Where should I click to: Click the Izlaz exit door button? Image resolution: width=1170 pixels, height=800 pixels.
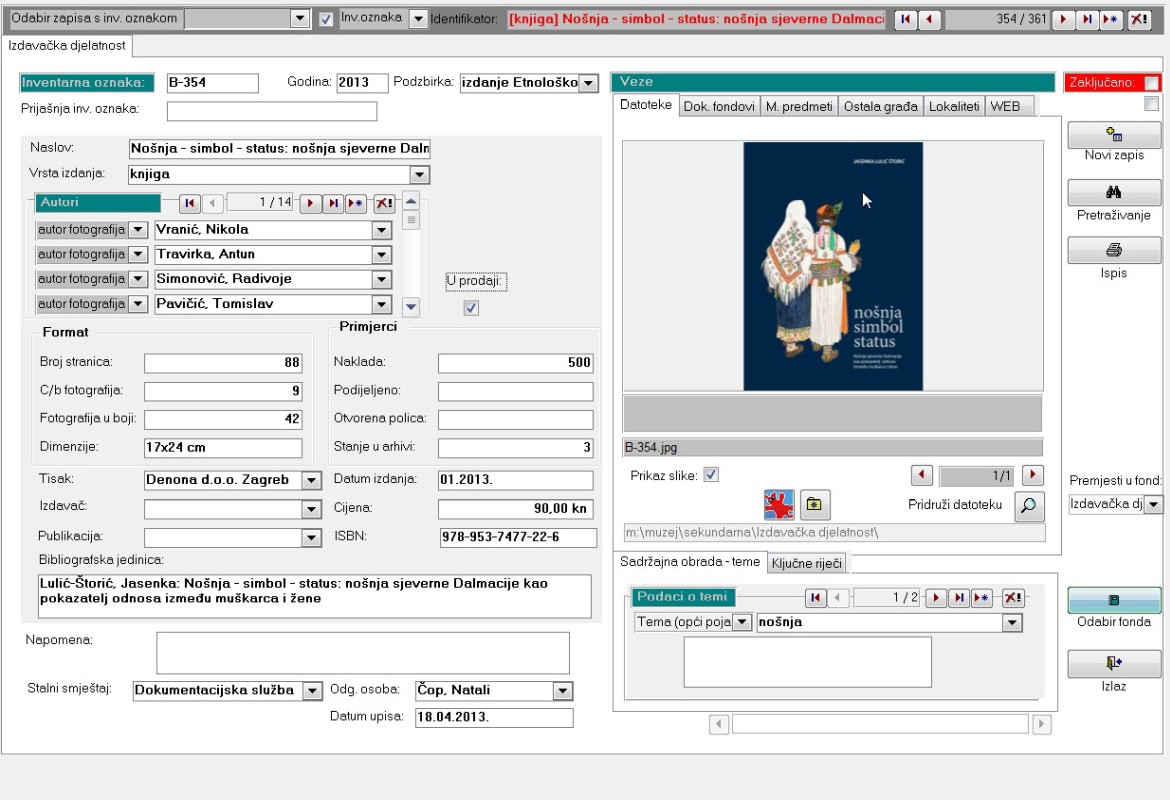(1114, 663)
